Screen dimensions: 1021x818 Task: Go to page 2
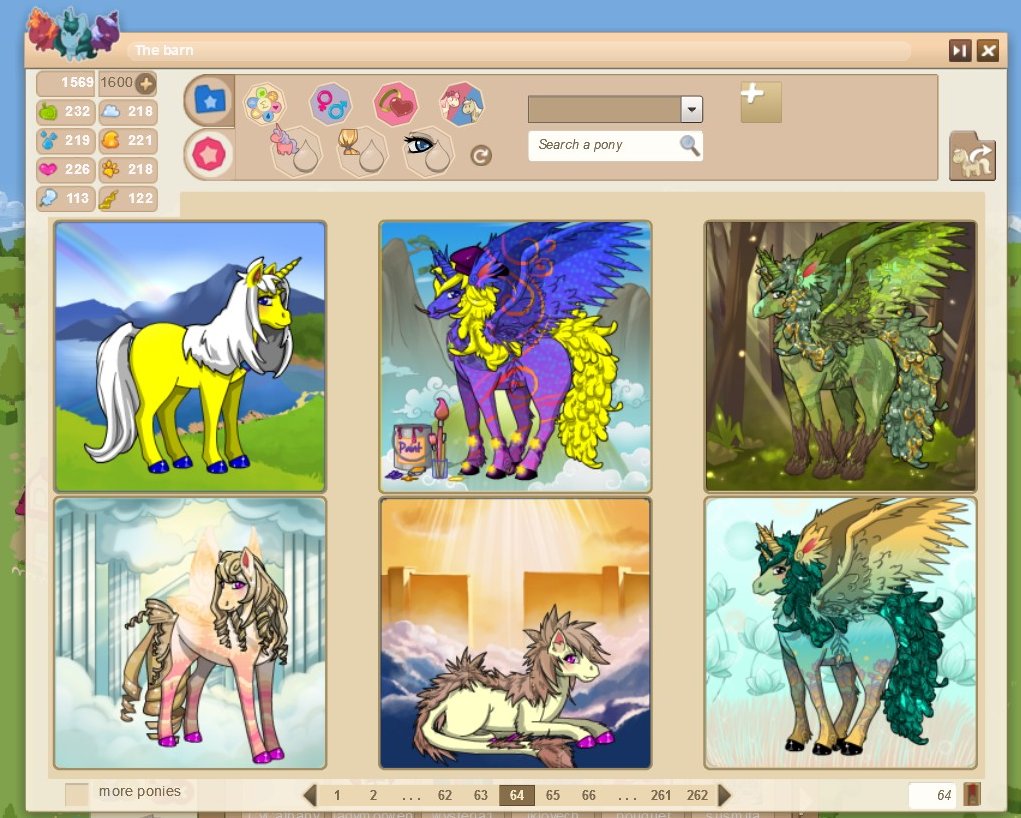373,795
